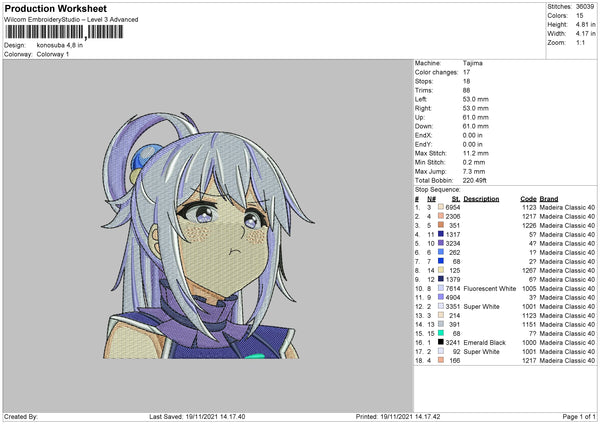Click the 'Created By:' footer label
The image size is (600, 424).
click(21, 416)
